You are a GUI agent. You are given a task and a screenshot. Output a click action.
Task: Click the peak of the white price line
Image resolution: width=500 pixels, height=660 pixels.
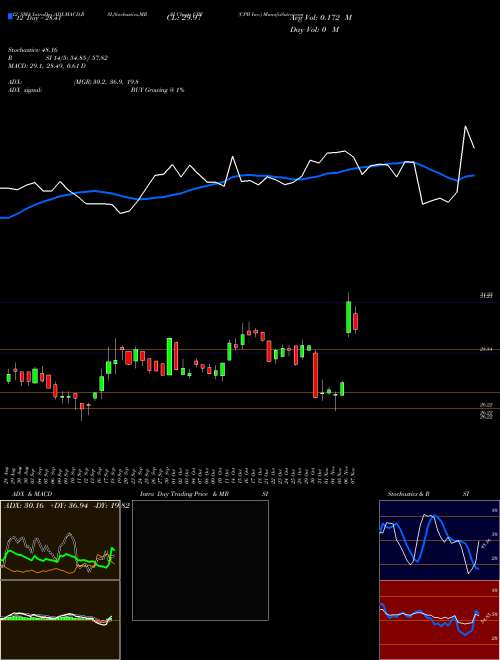click(x=465, y=126)
